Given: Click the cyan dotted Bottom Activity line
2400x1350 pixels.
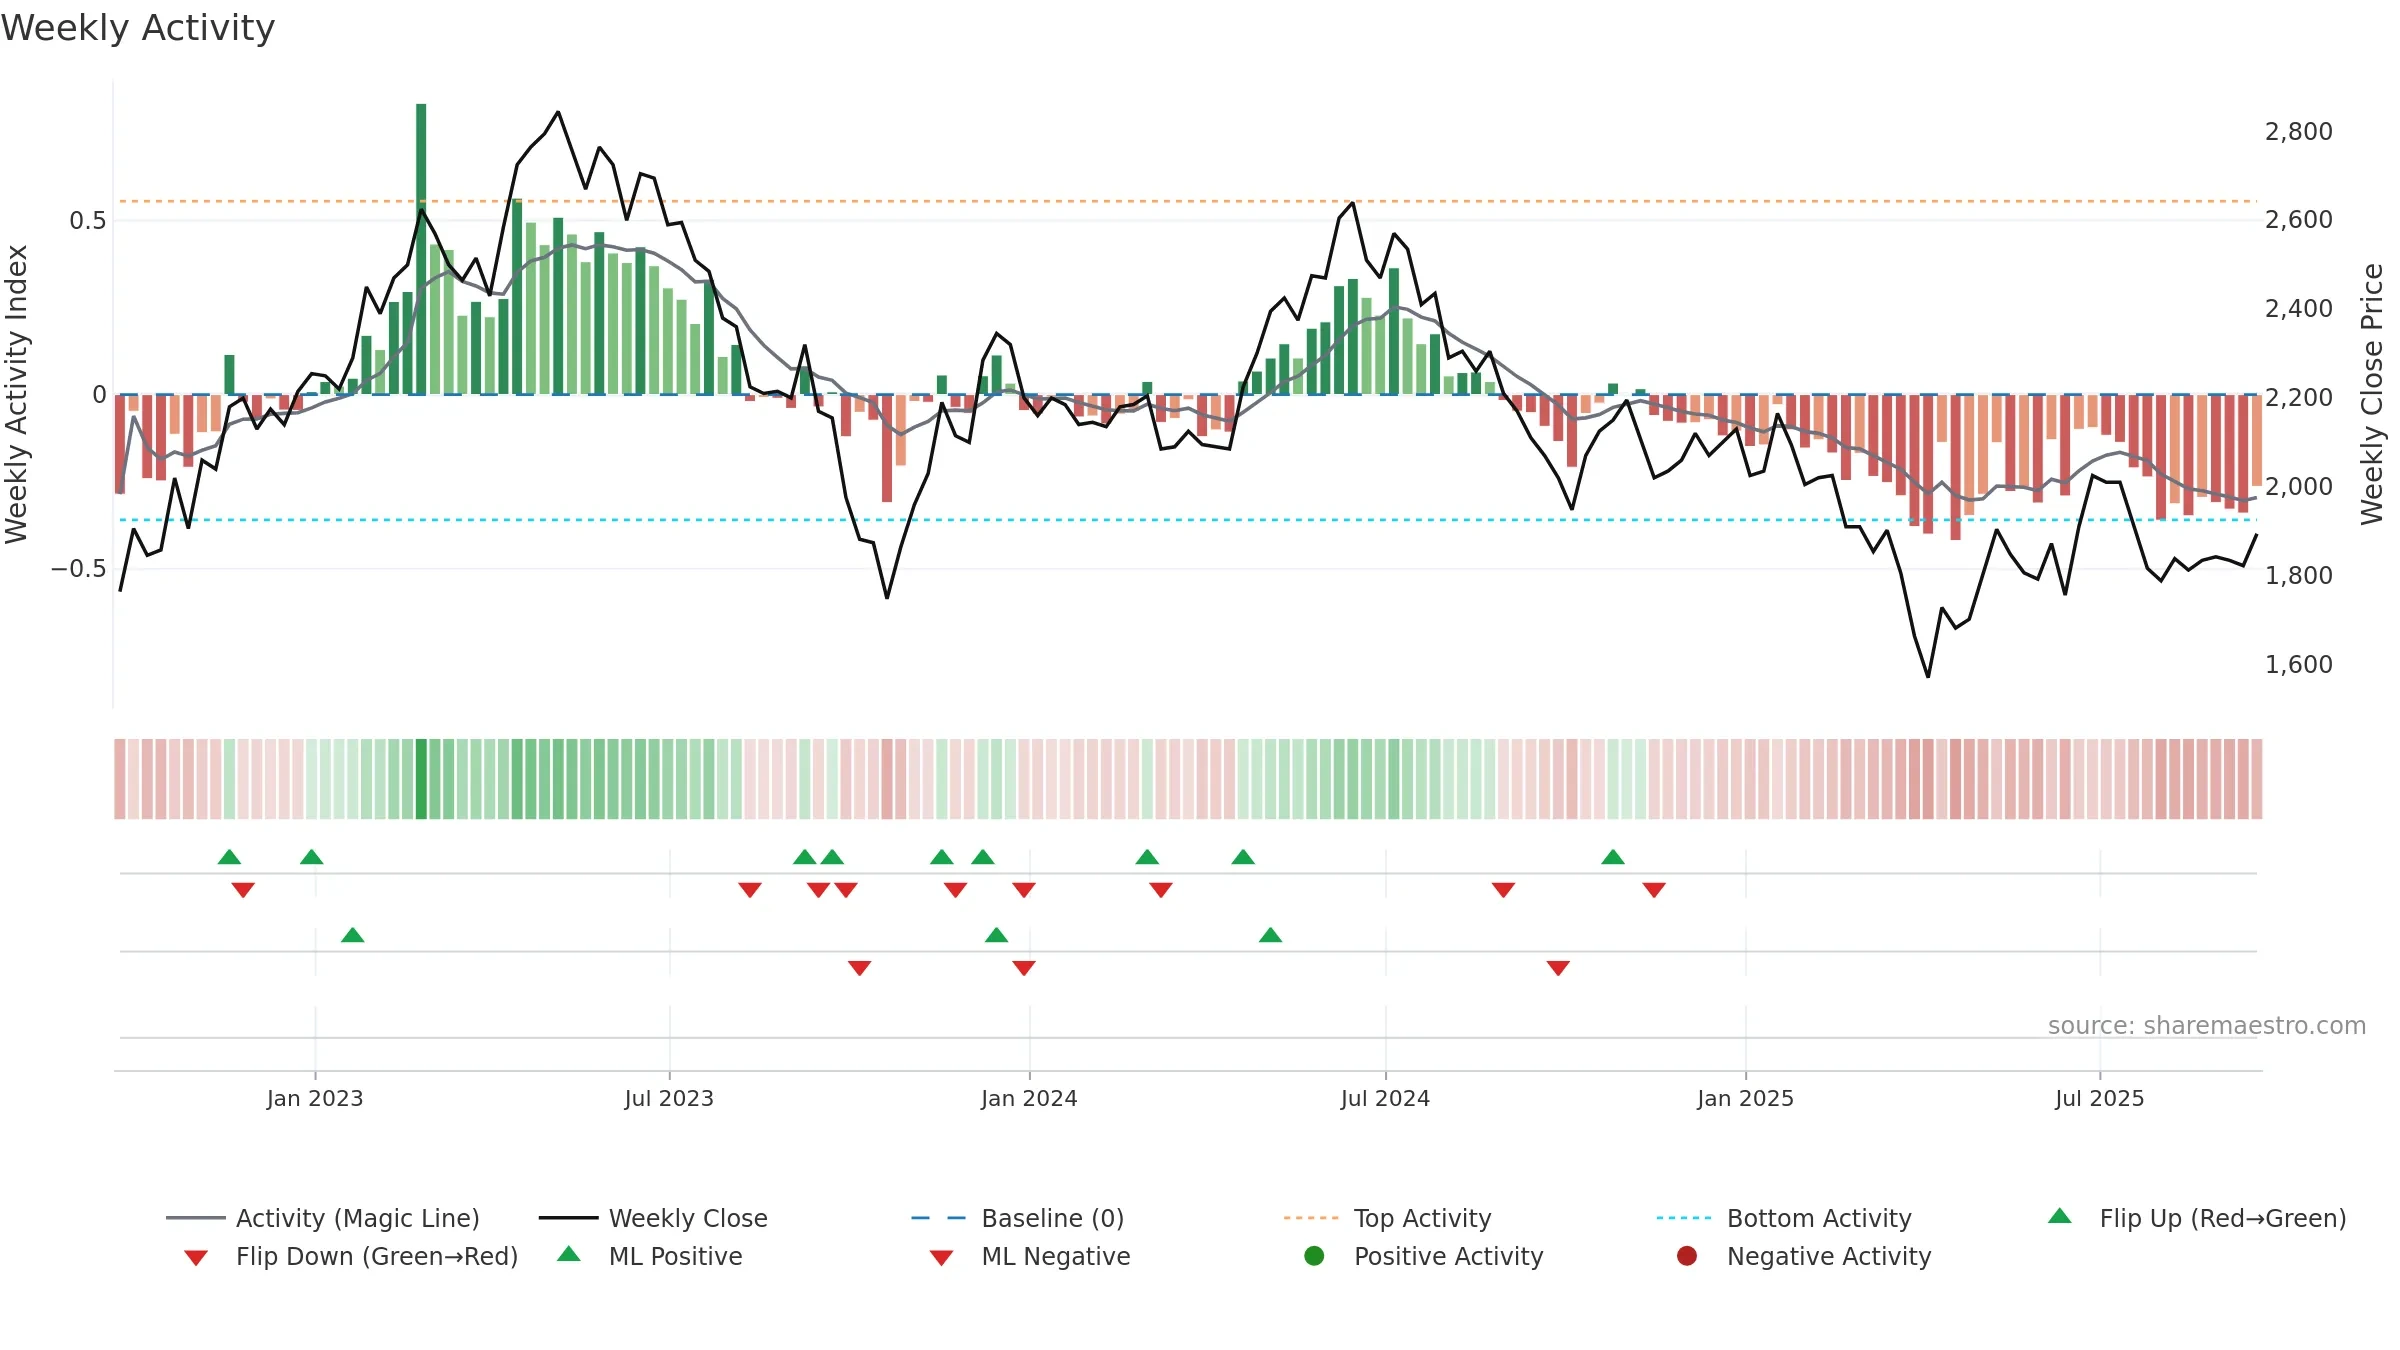Looking at the screenshot, I should coord(1188,520).
